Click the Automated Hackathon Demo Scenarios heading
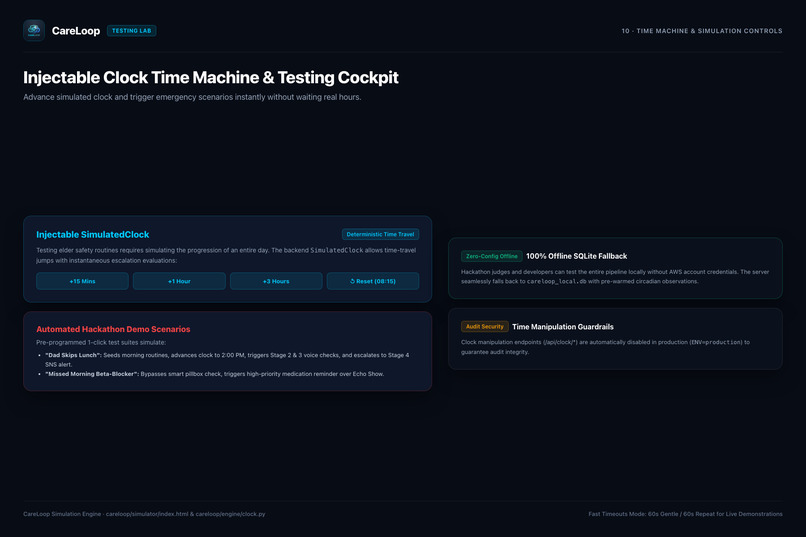Viewport: 806px width, 537px height. tap(113, 329)
